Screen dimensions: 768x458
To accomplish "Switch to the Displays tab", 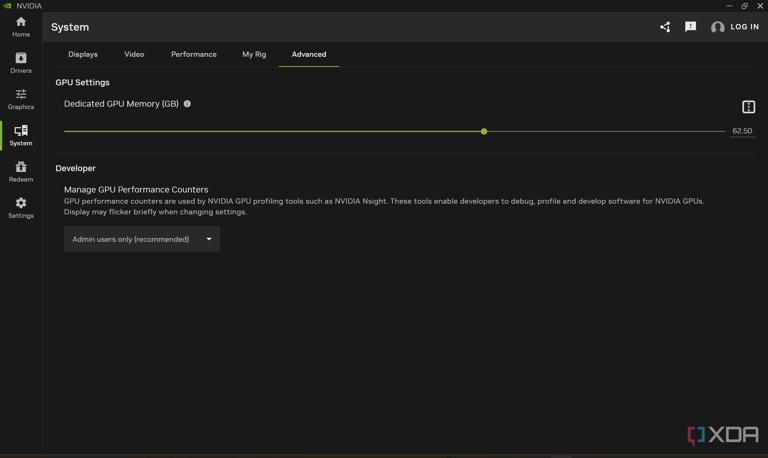I will coord(83,54).
